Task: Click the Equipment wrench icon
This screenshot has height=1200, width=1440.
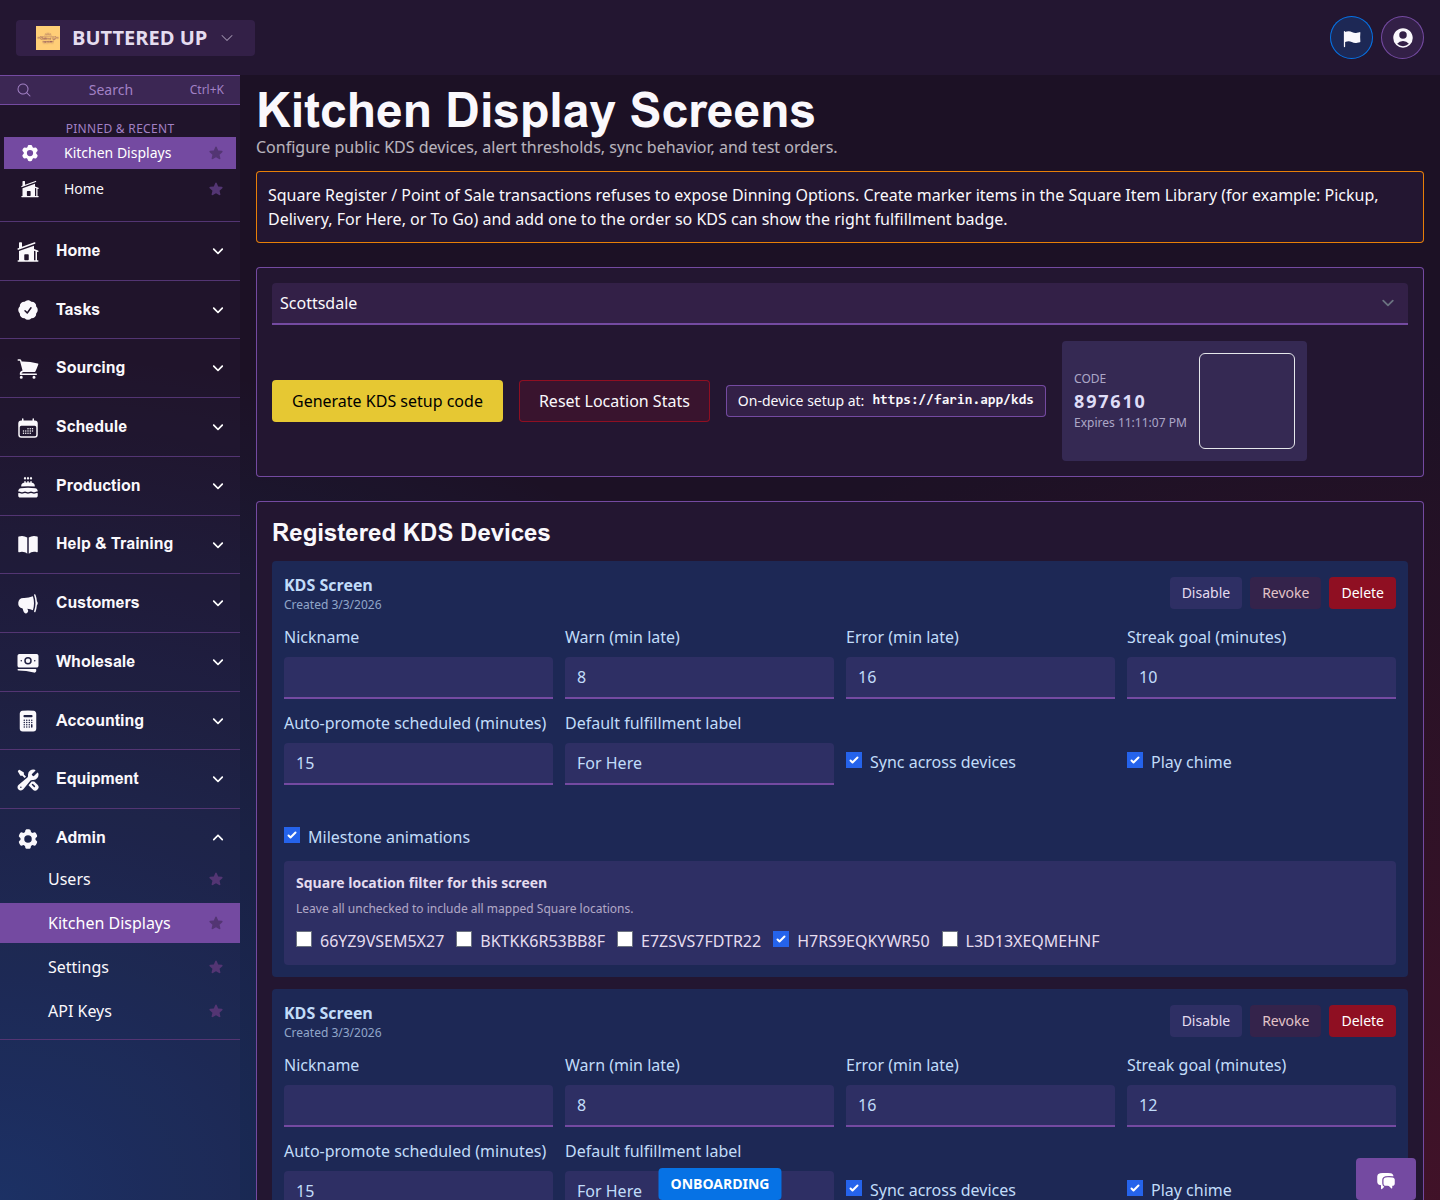Action: click(x=29, y=778)
